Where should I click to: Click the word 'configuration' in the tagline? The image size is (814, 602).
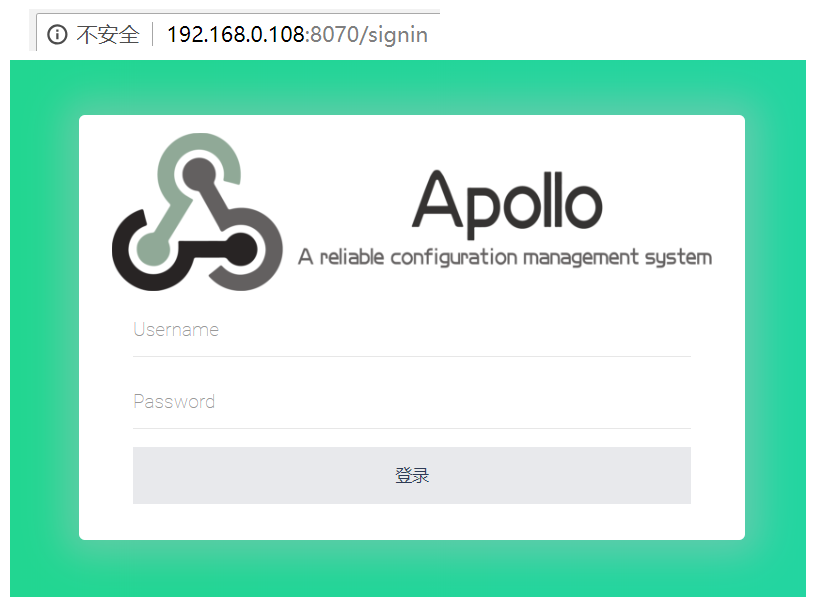pos(454,257)
